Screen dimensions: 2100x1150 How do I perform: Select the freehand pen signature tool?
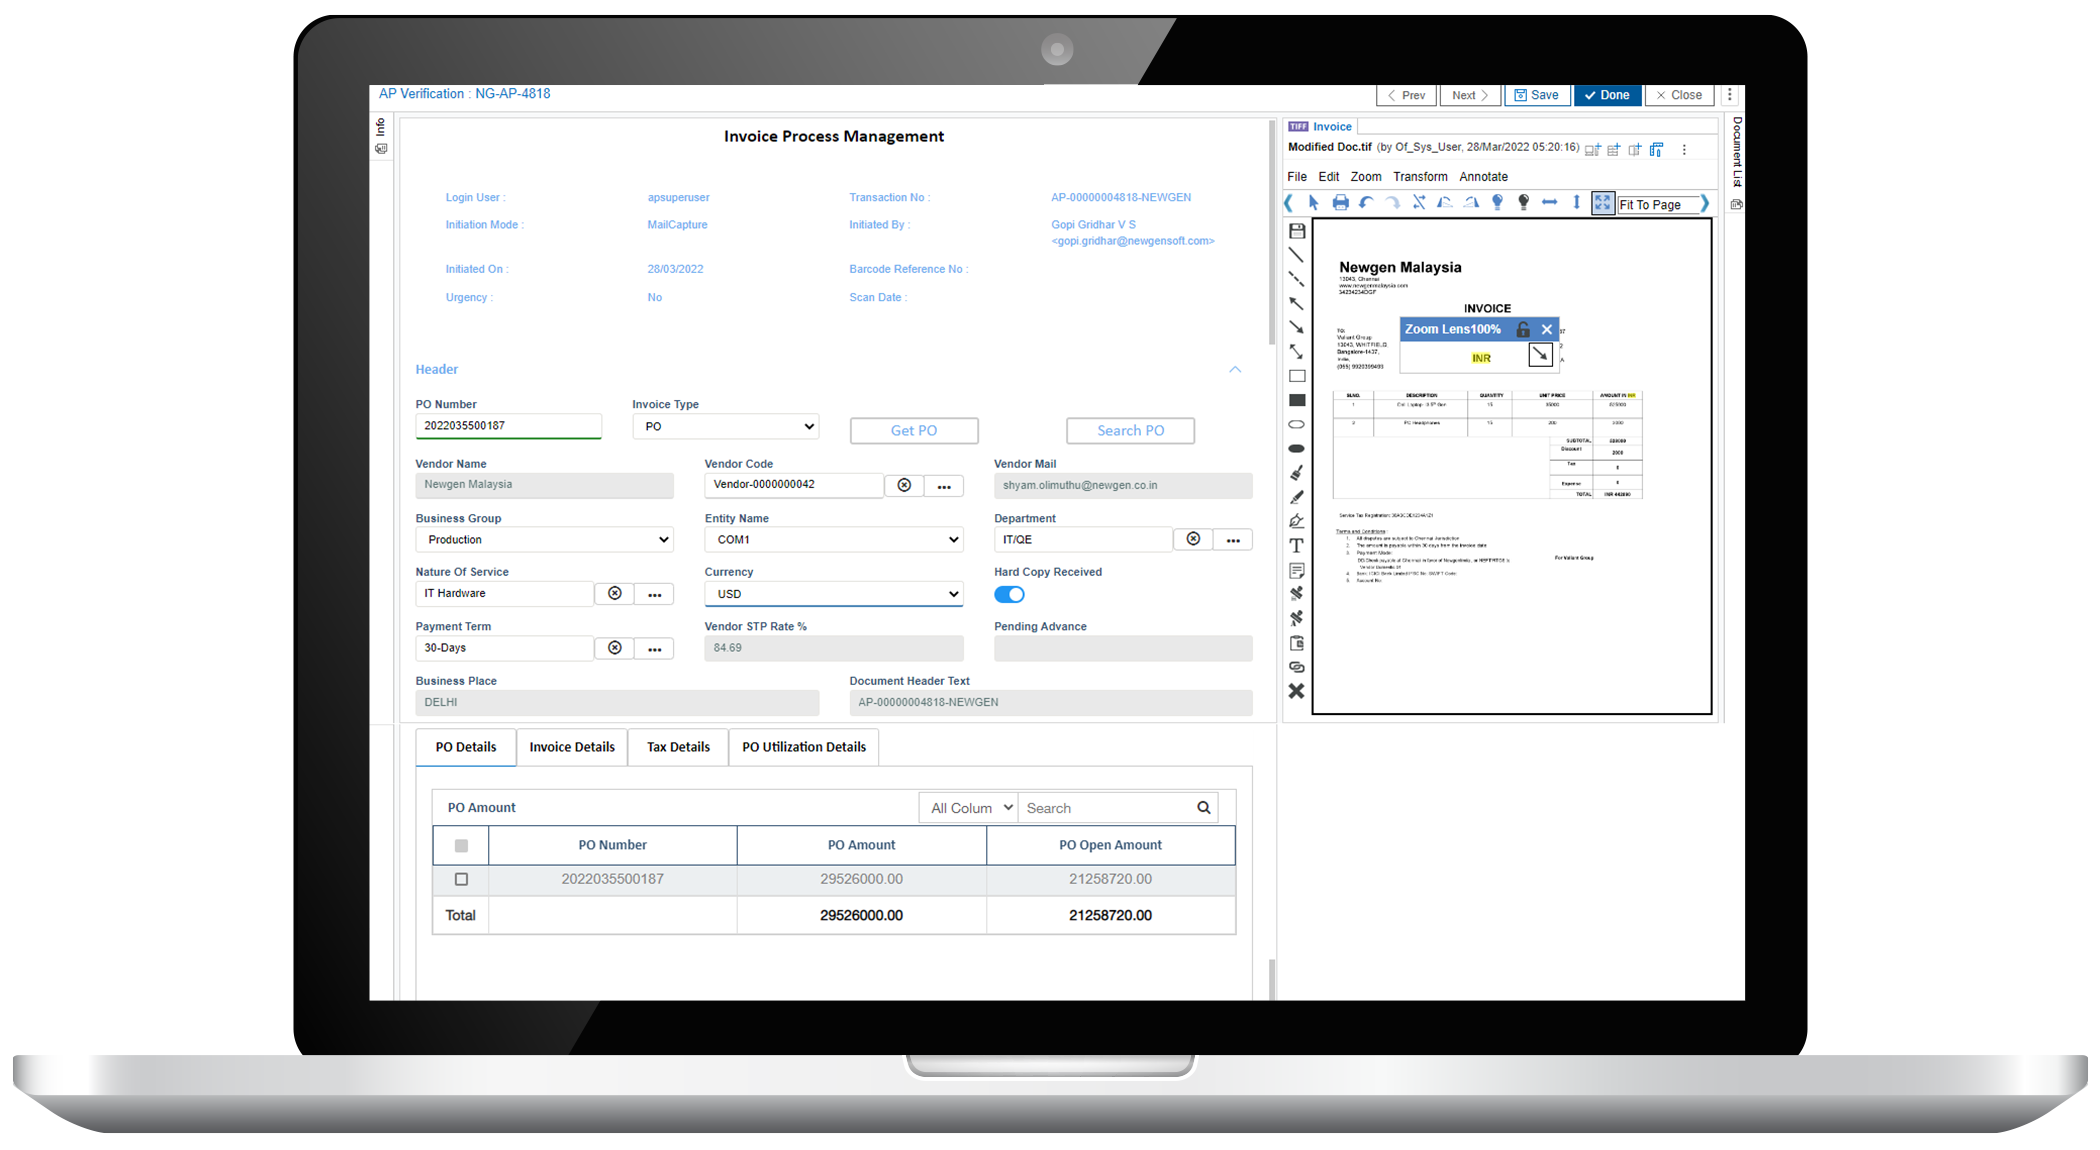coord(1297,521)
